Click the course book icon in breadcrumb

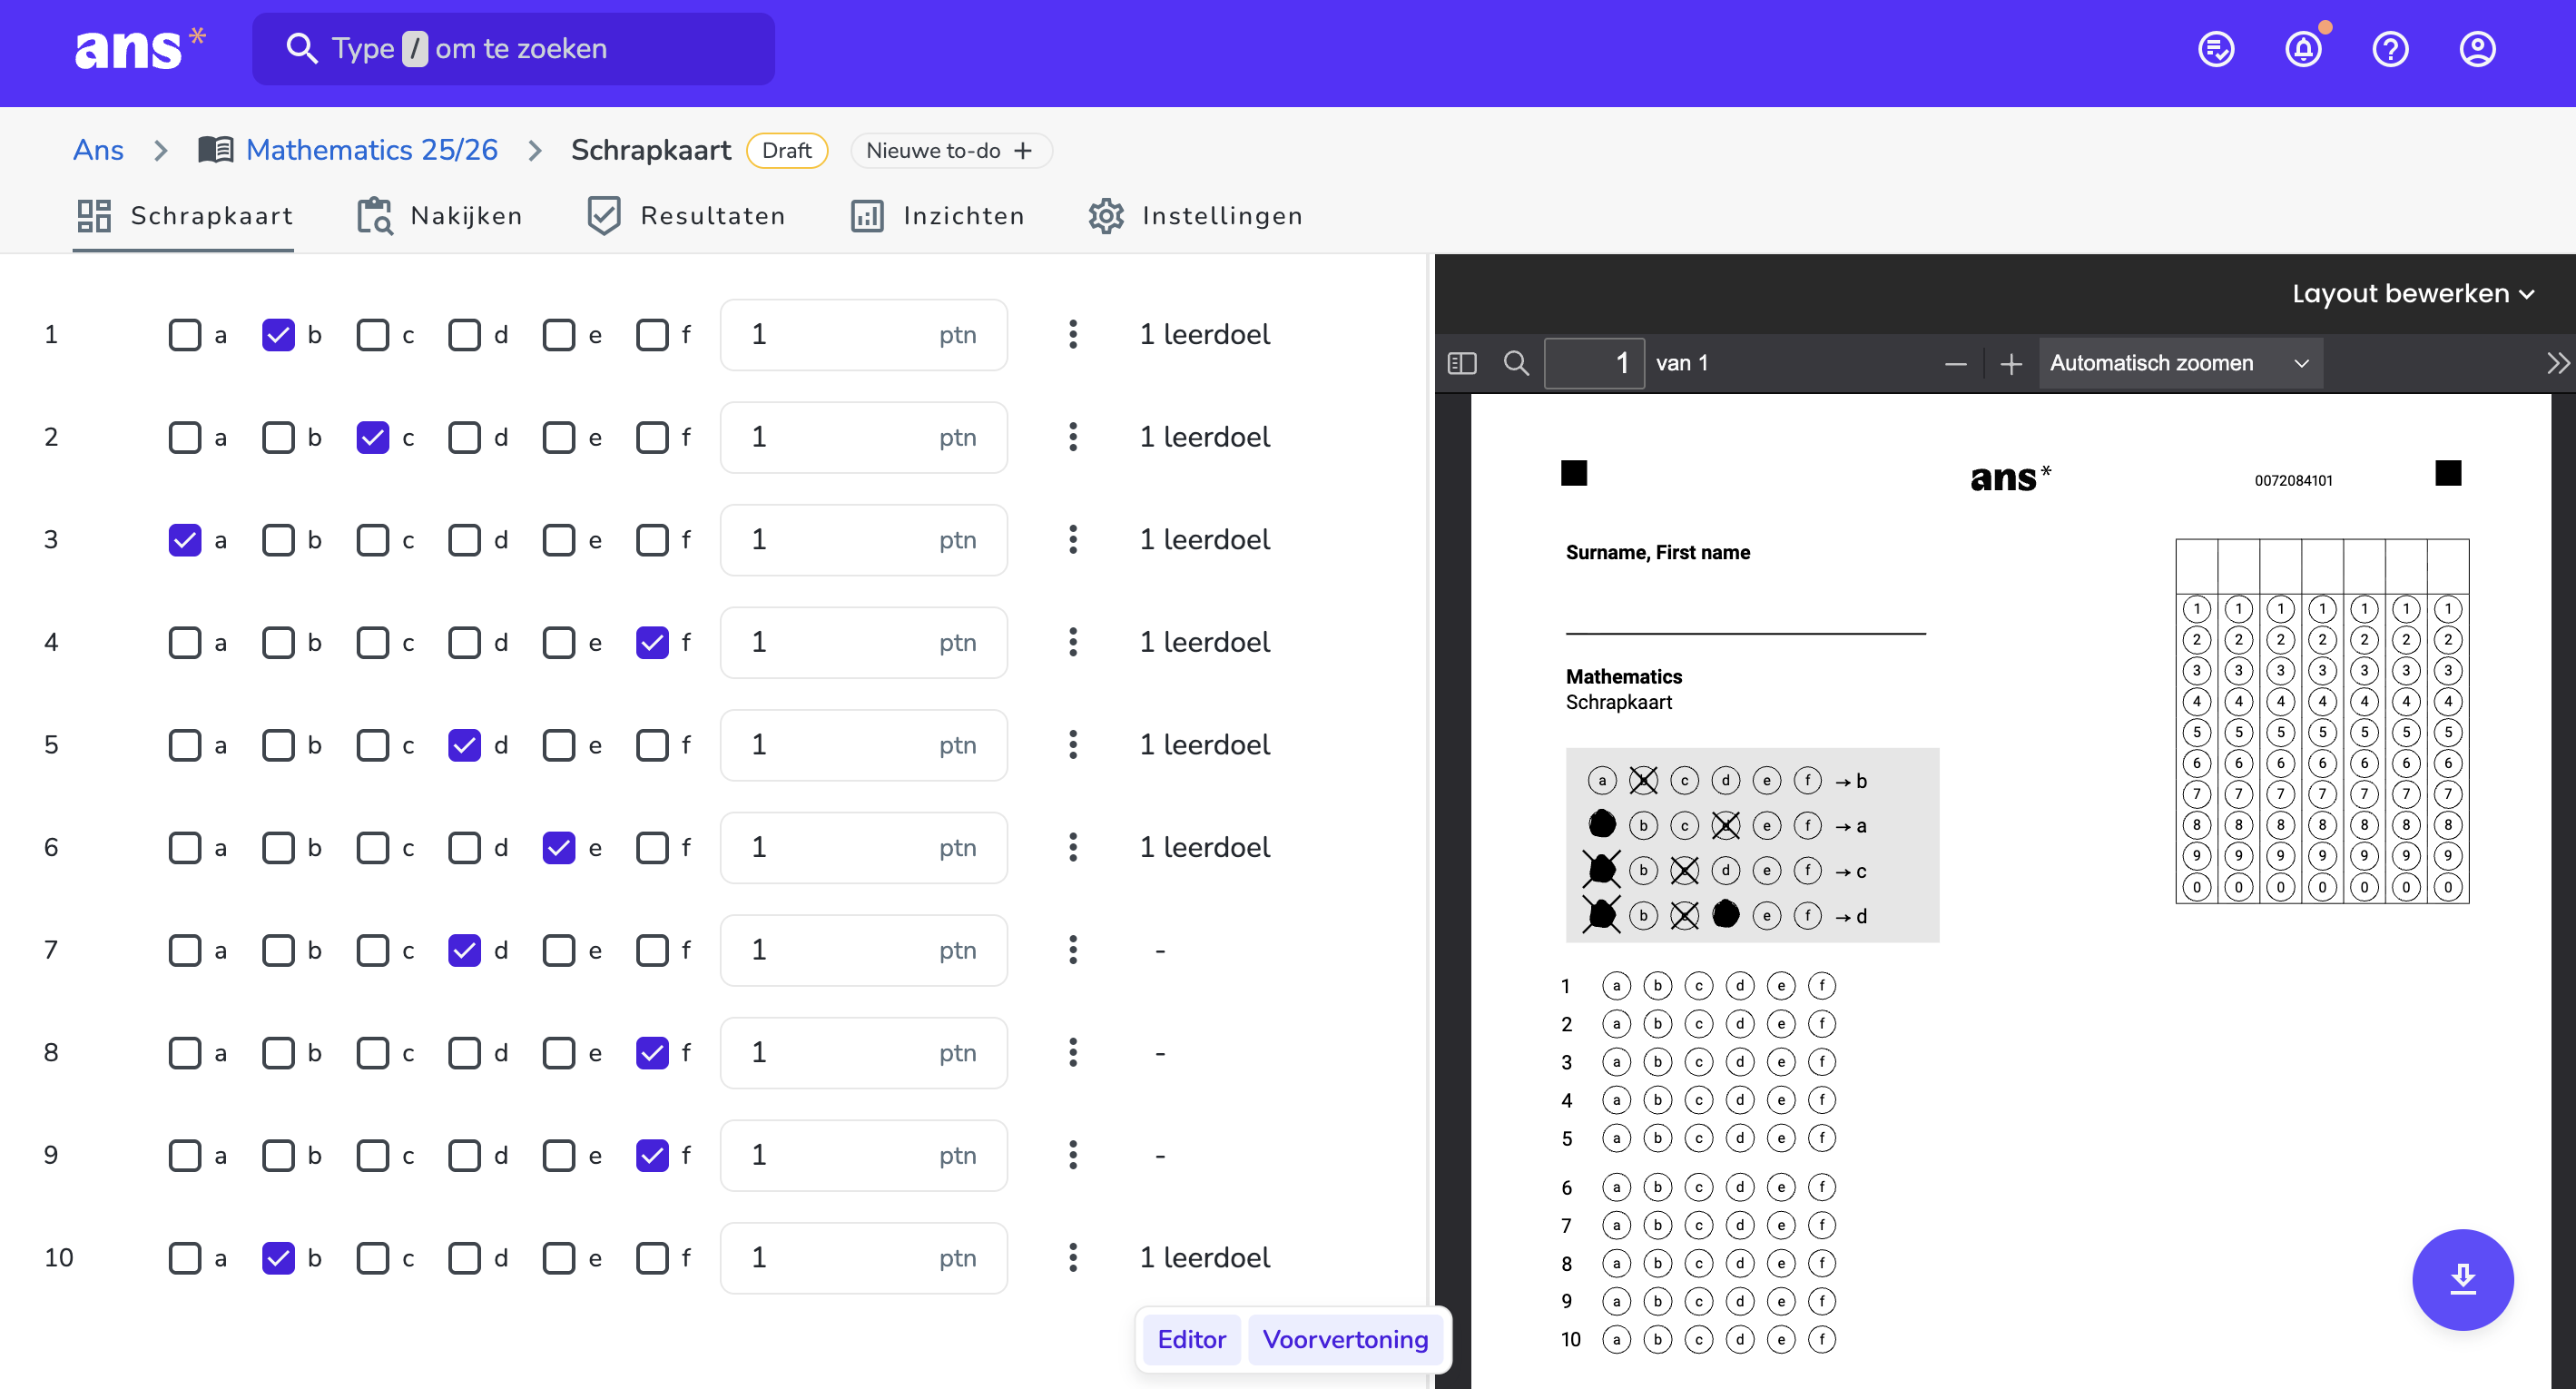coord(215,150)
